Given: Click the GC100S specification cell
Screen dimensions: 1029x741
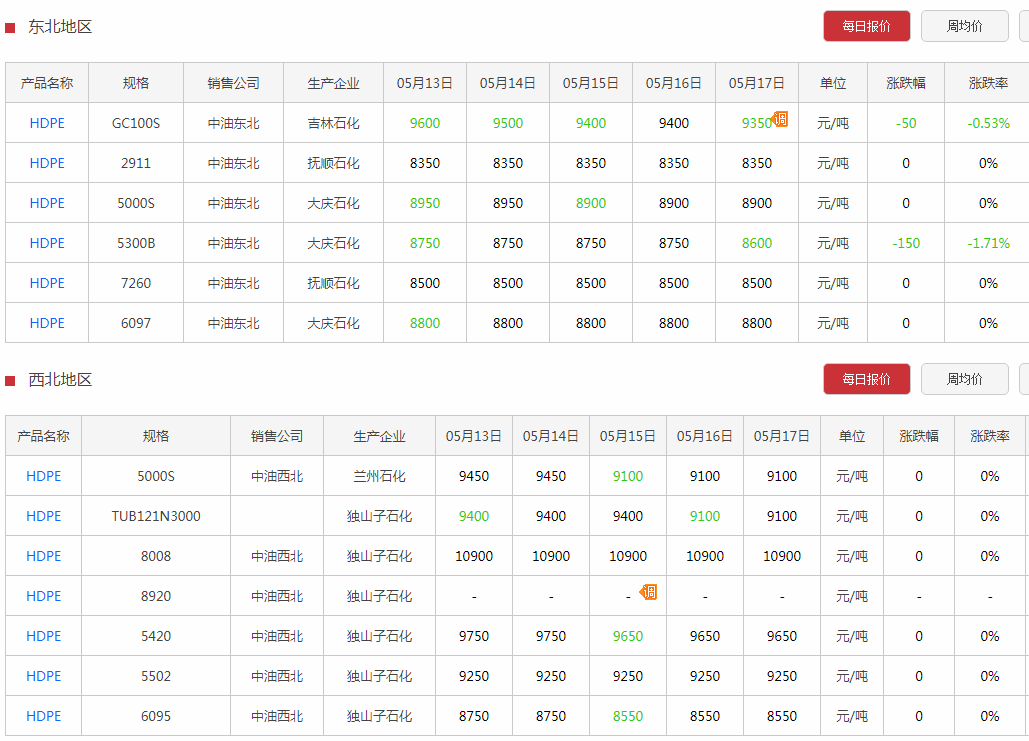Looking at the screenshot, I should tap(136, 123).
